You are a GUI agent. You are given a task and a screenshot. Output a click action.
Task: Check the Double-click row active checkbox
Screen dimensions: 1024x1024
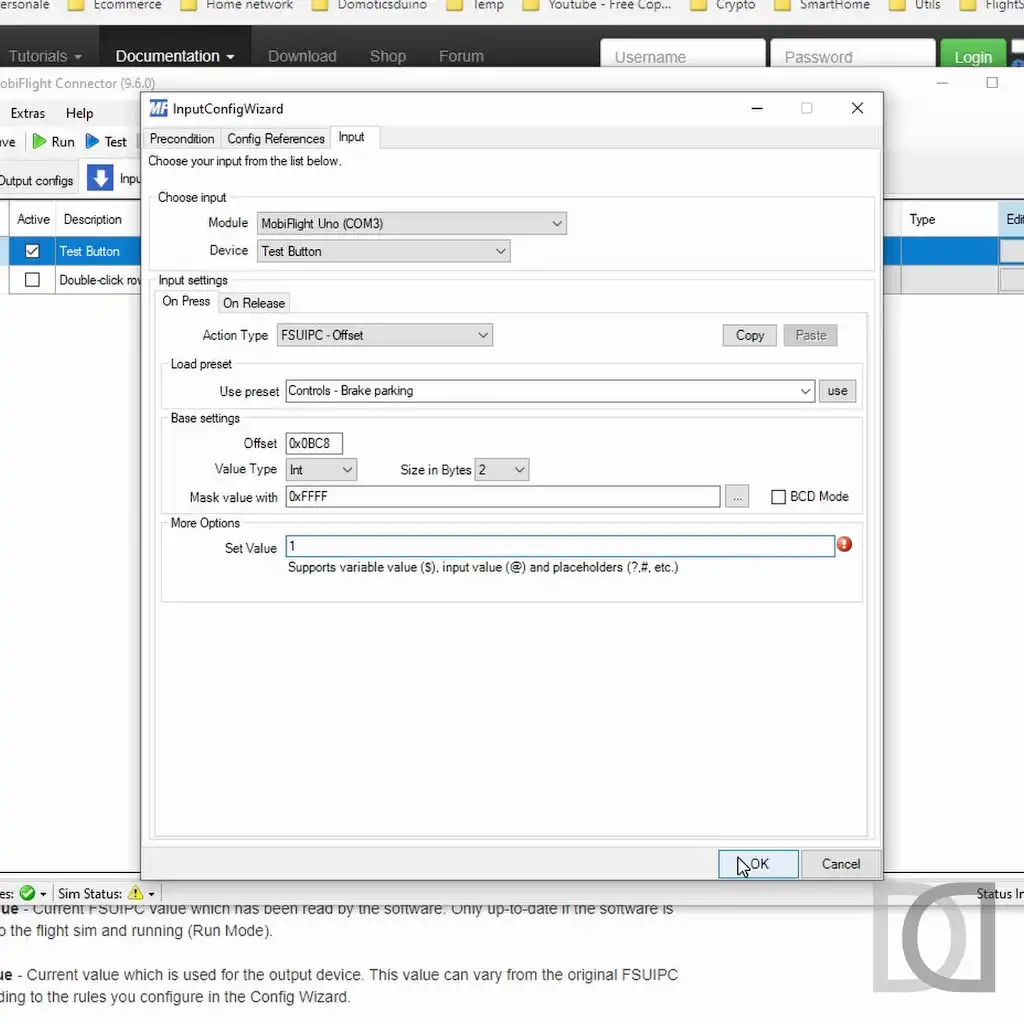point(32,280)
